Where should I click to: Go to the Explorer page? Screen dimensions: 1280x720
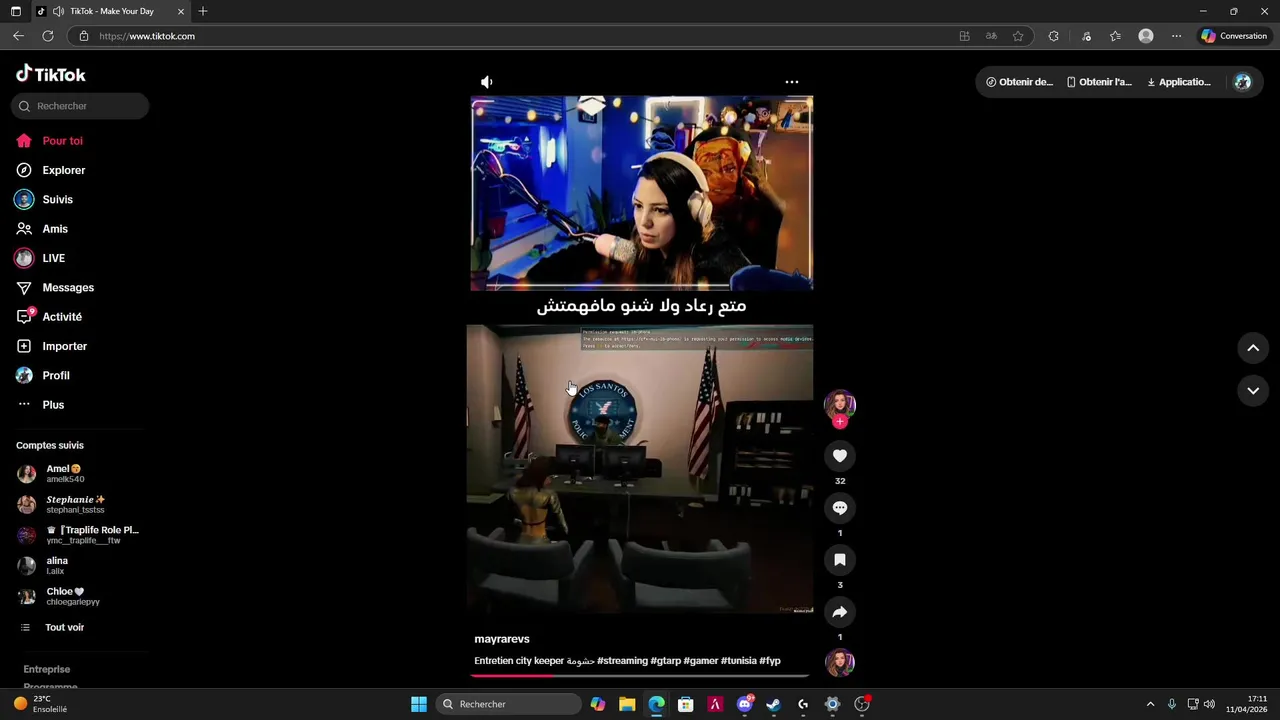pyautogui.click(x=63, y=170)
